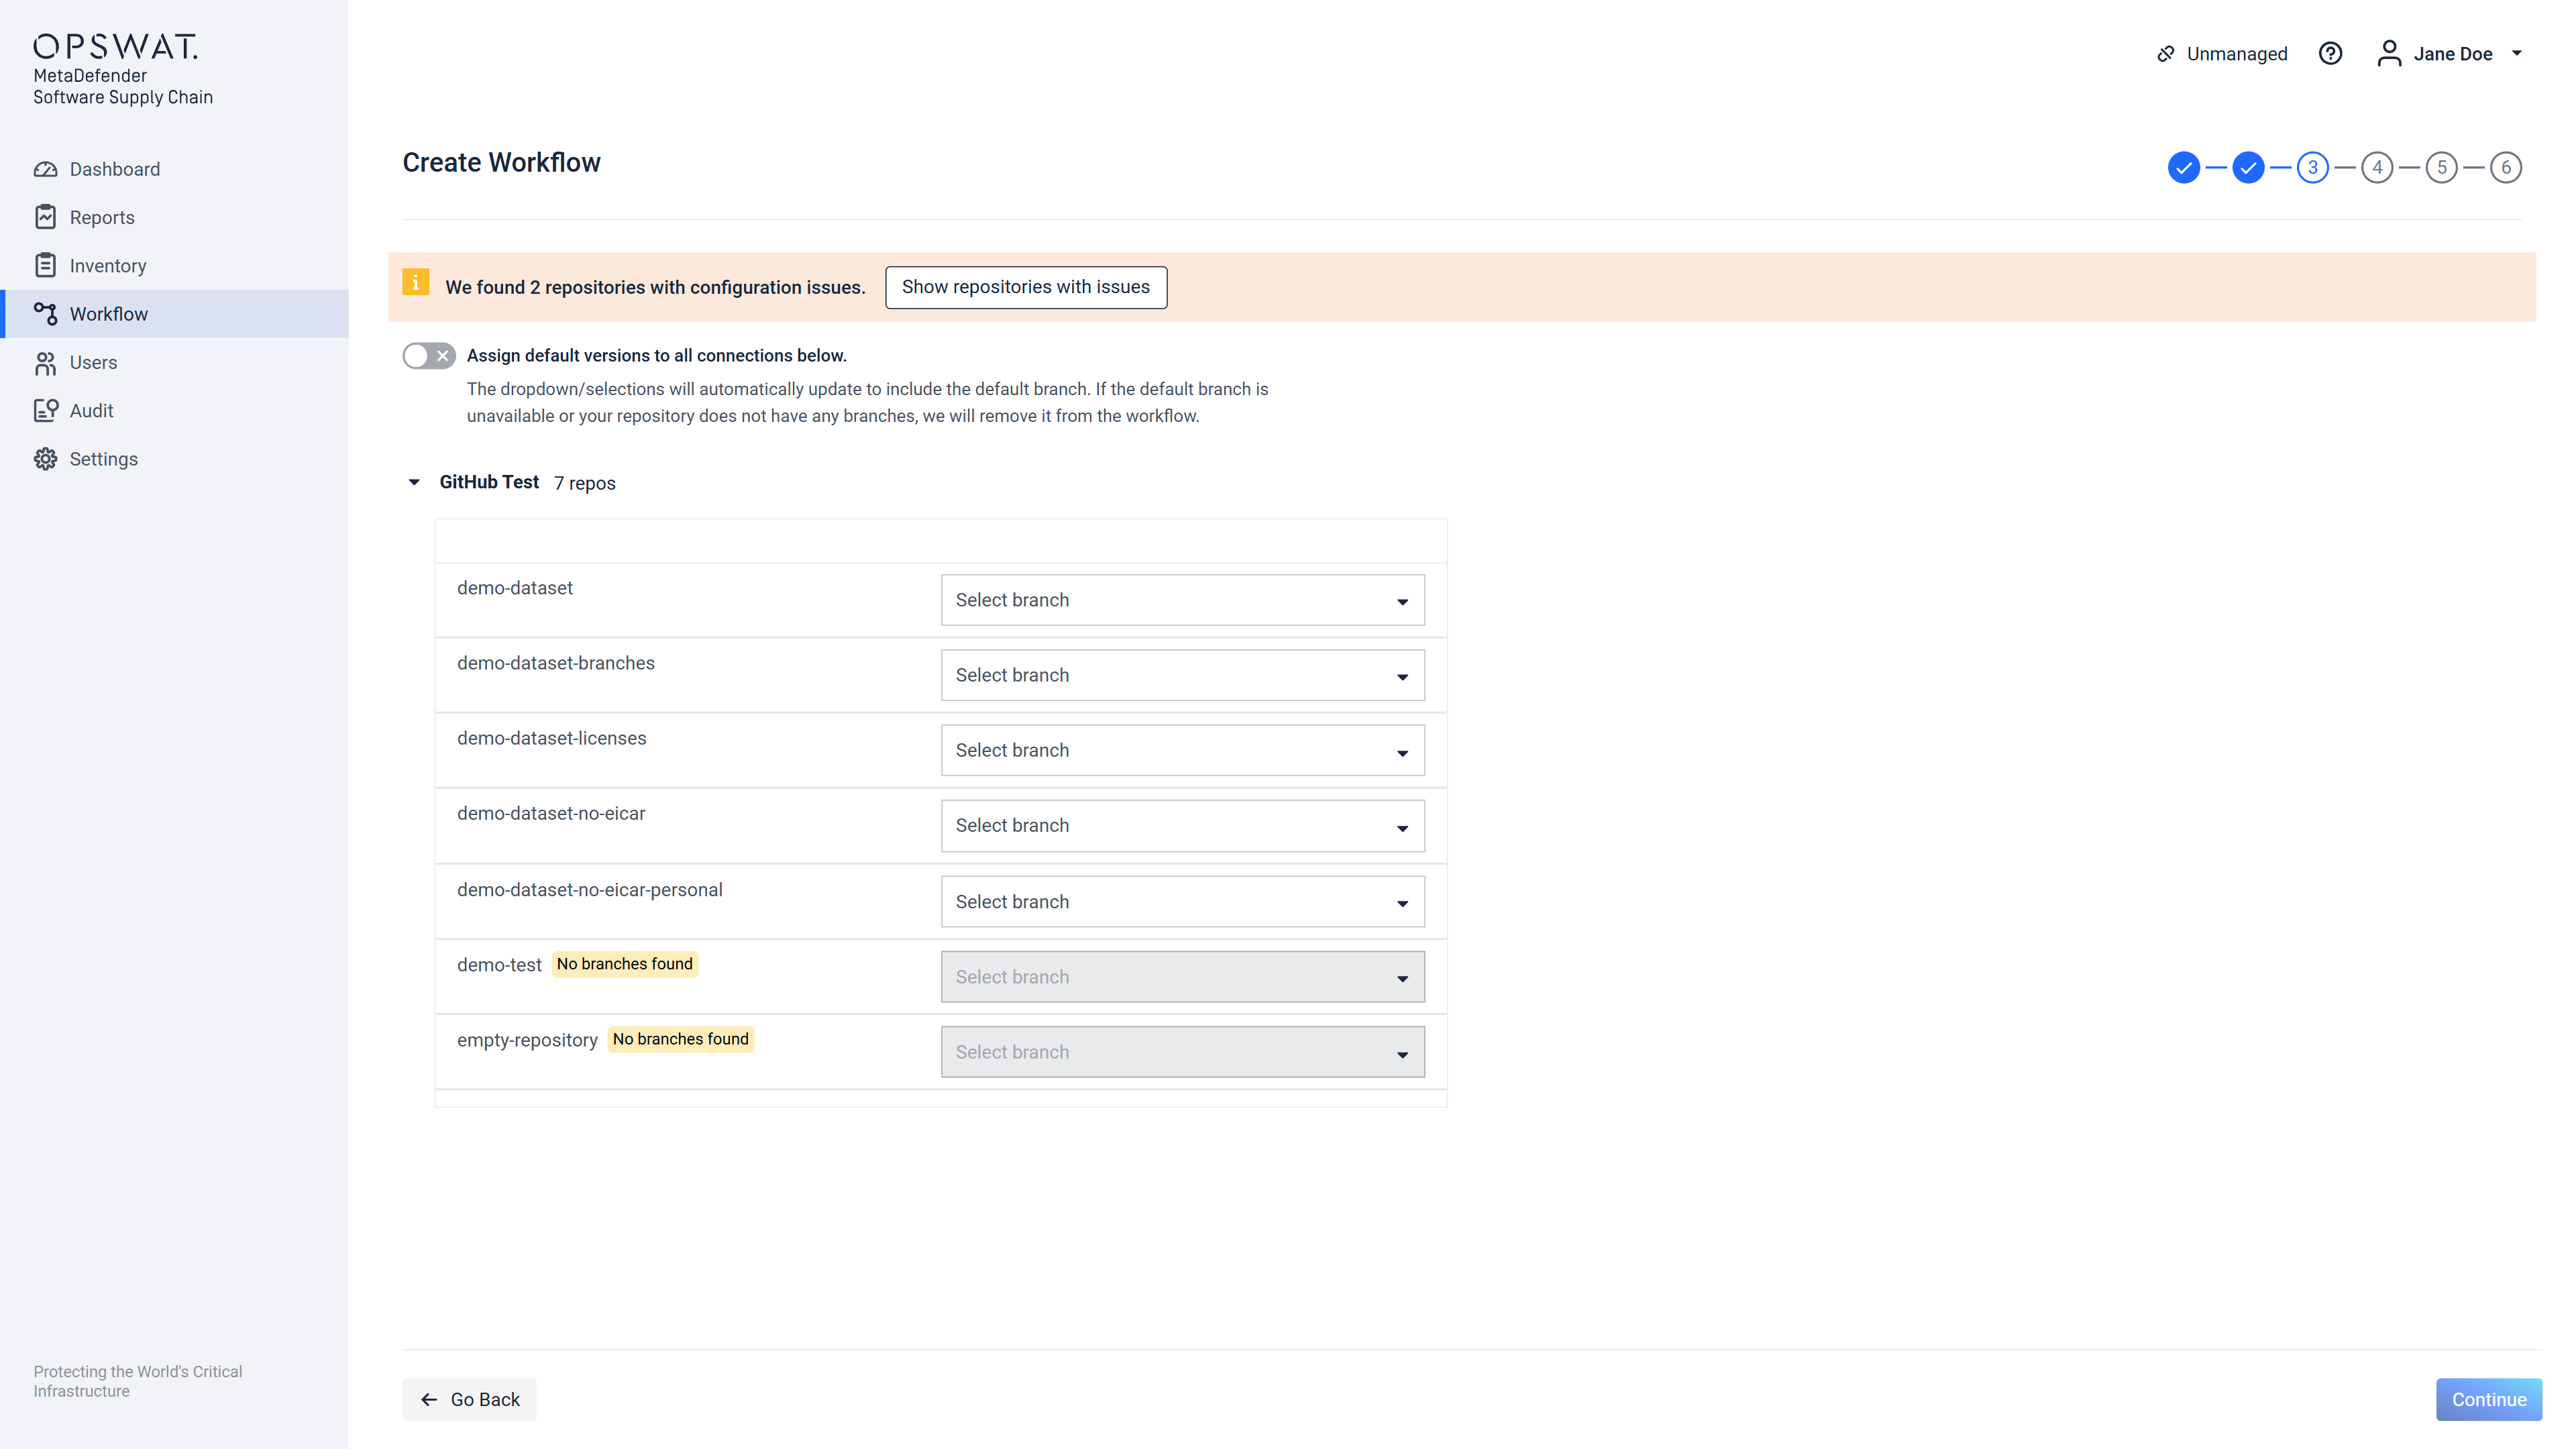Open branch dropdown for demo-dataset
Viewport: 2576px width, 1449px height.
pyautogui.click(x=1182, y=600)
